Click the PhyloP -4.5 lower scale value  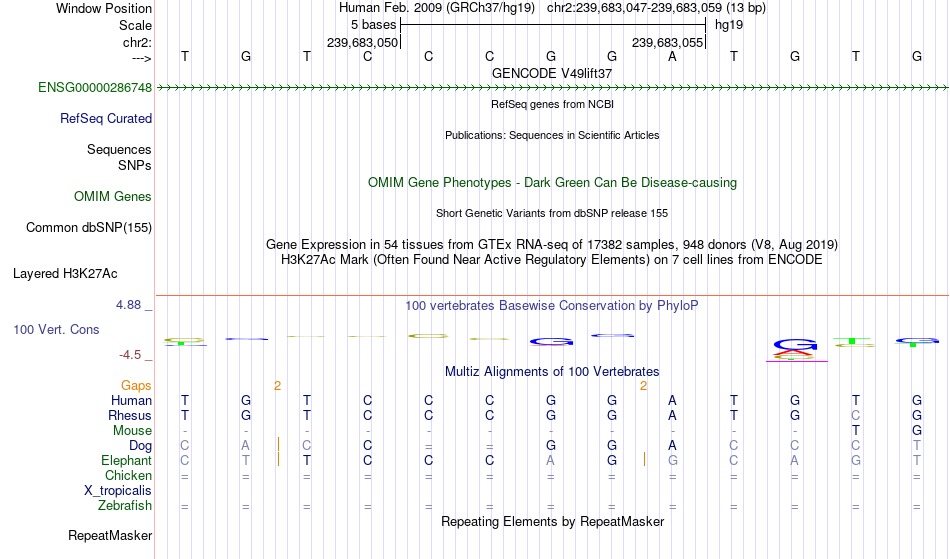coord(130,355)
